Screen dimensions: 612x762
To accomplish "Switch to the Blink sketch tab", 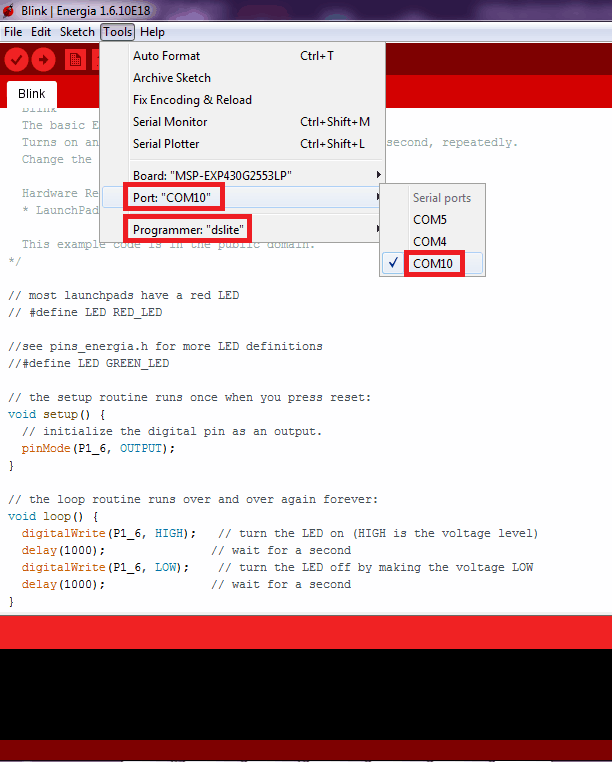I will point(32,94).
